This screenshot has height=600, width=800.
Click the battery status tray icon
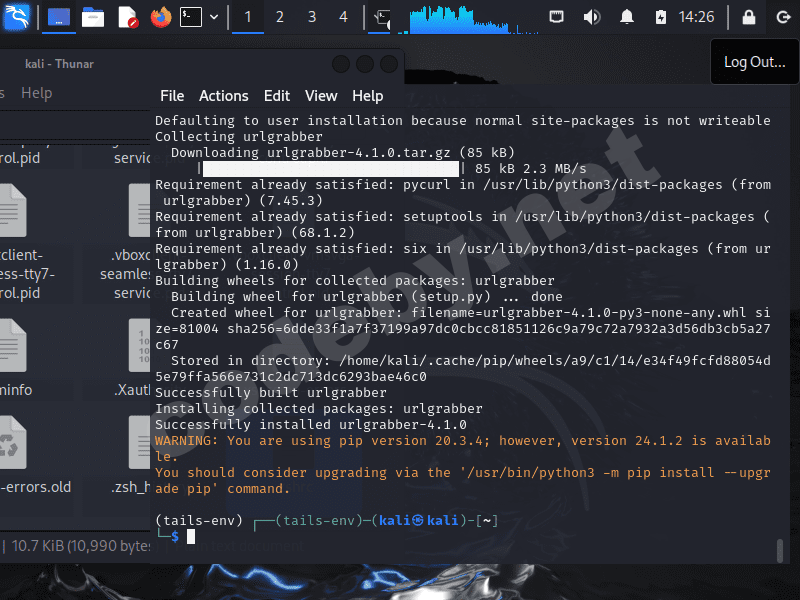[659, 16]
